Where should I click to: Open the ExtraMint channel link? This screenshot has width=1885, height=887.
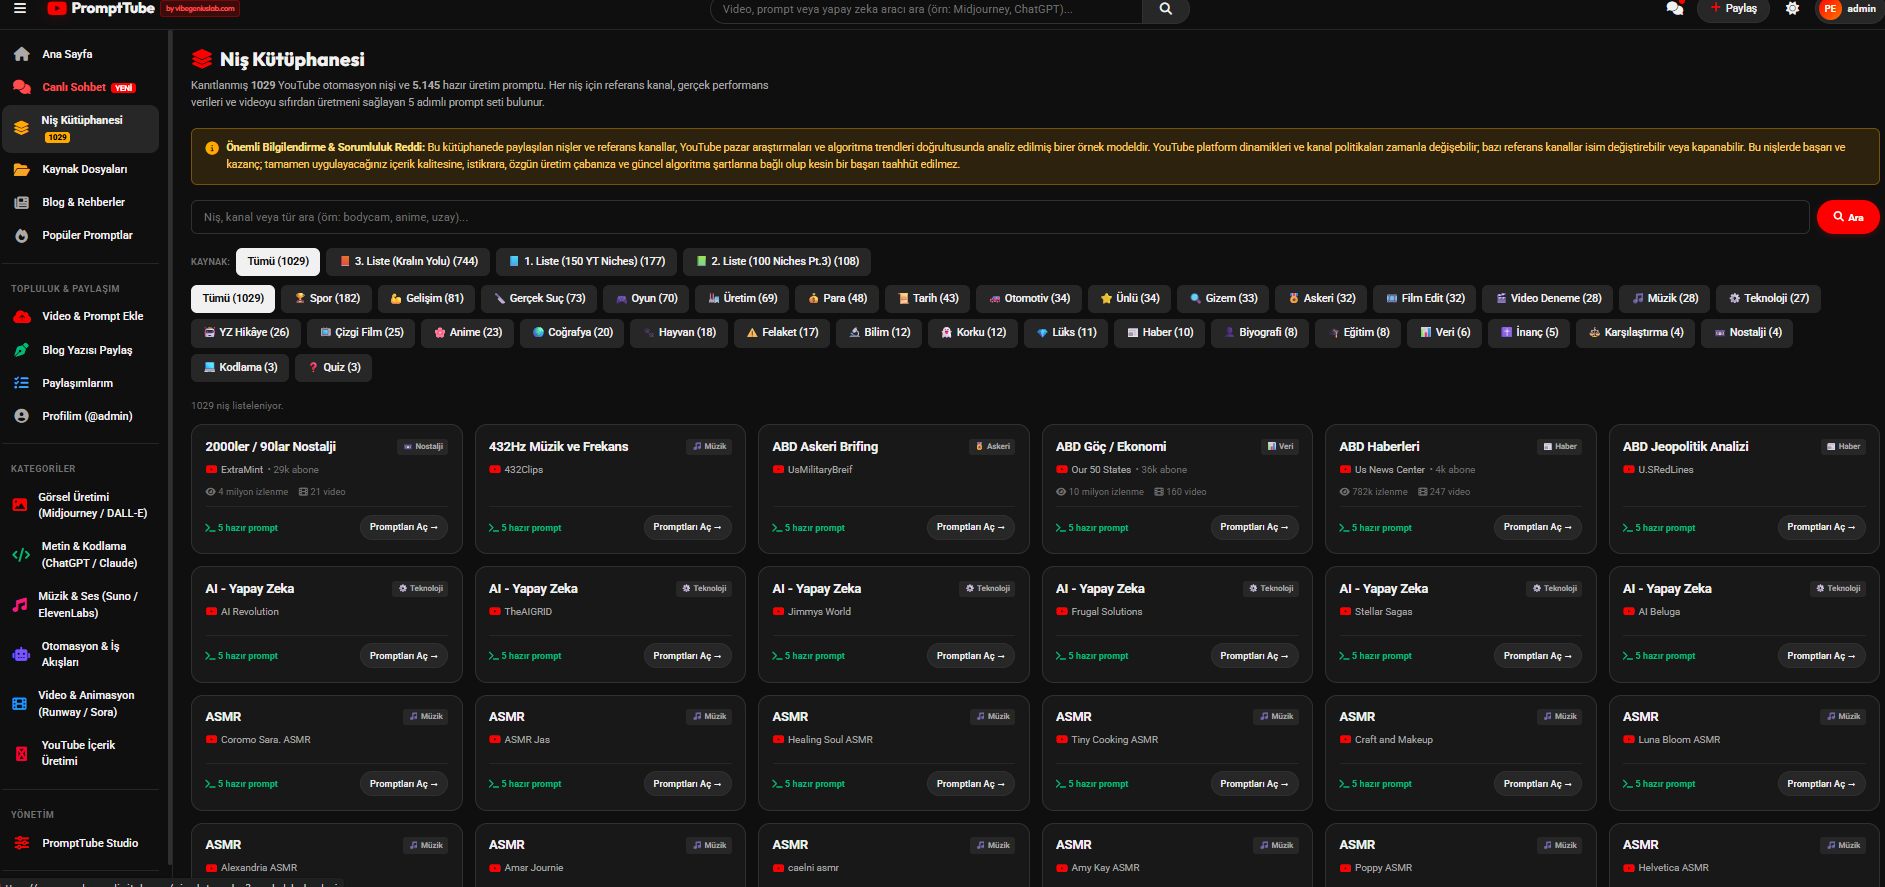pyautogui.click(x=242, y=470)
